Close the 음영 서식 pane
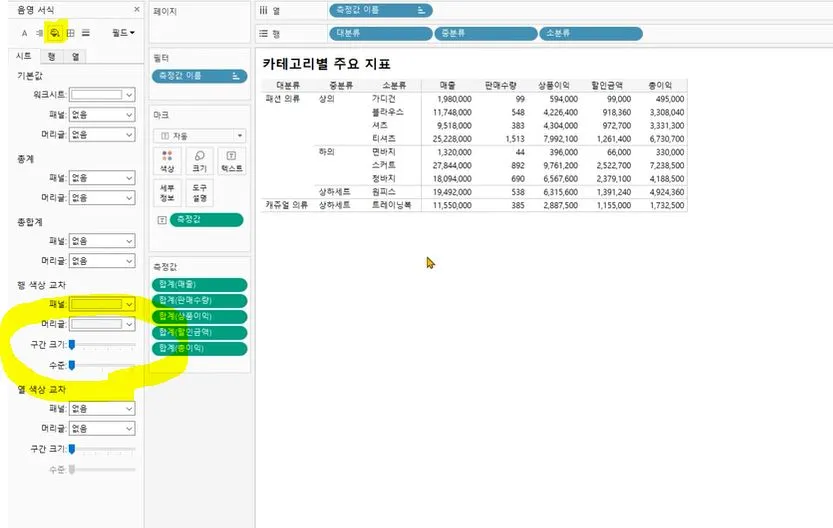This screenshot has width=833, height=528. (x=137, y=9)
